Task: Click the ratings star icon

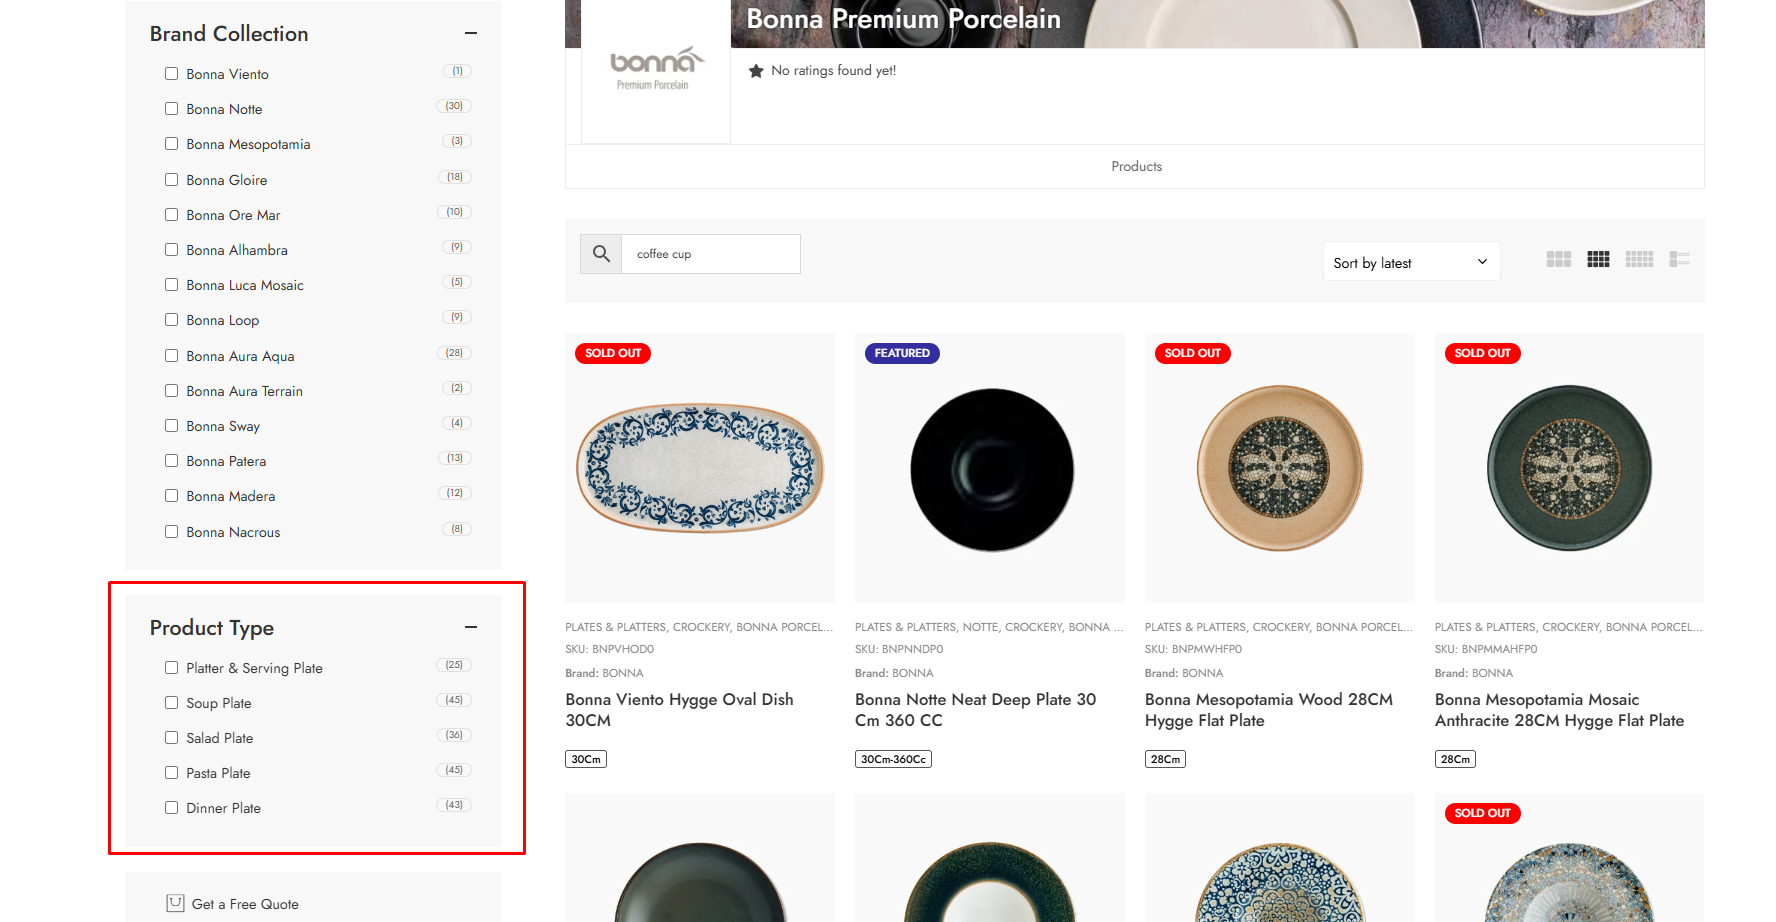Action: [x=756, y=71]
